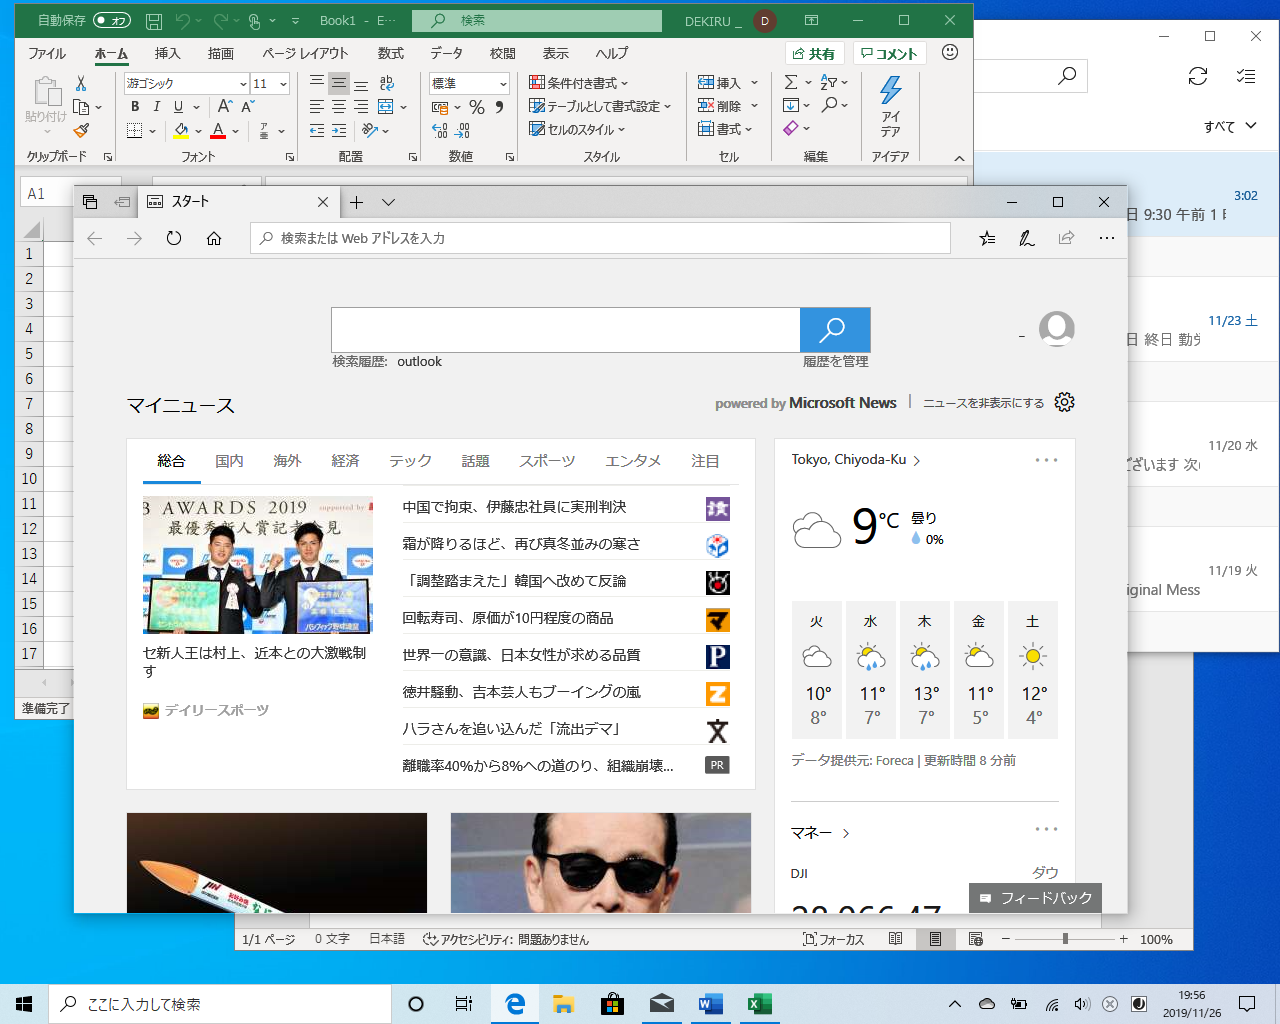The image size is (1280, 1024).
Task: Apply the yellow fill color bucket
Action: (181, 131)
